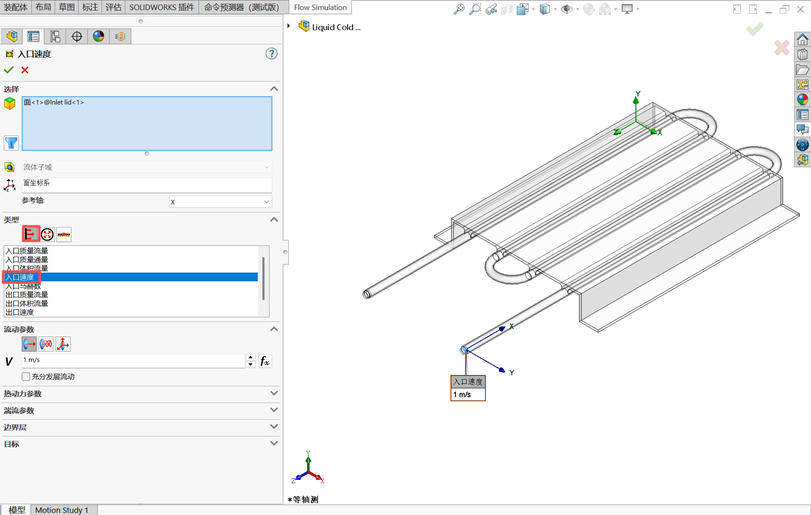The width and height of the screenshot is (811, 515).
Task: Collapse the 类型 section
Action: [274, 219]
